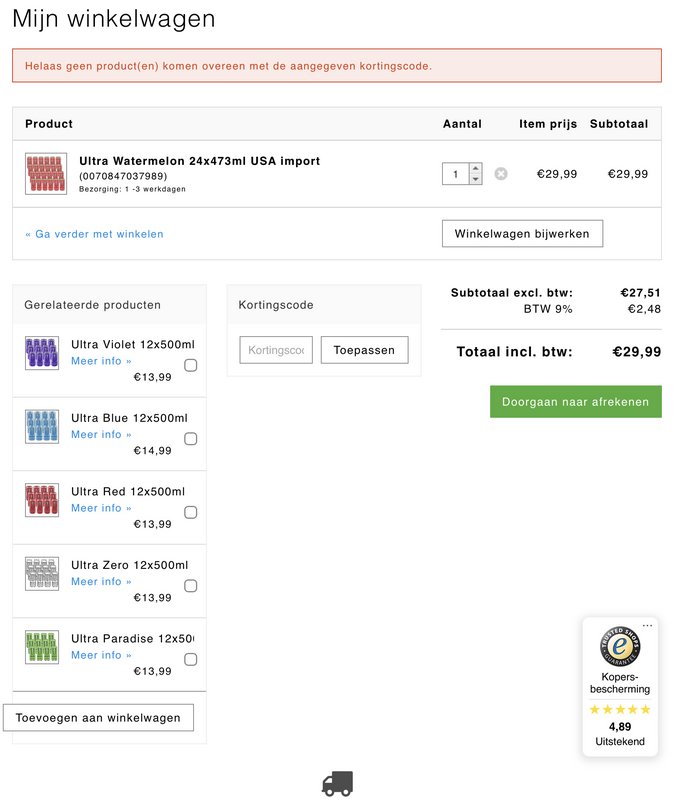This screenshot has height=800, width=674.
Task: Select the Ultra Zero 12x500ml checkbox
Action: click(x=191, y=586)
